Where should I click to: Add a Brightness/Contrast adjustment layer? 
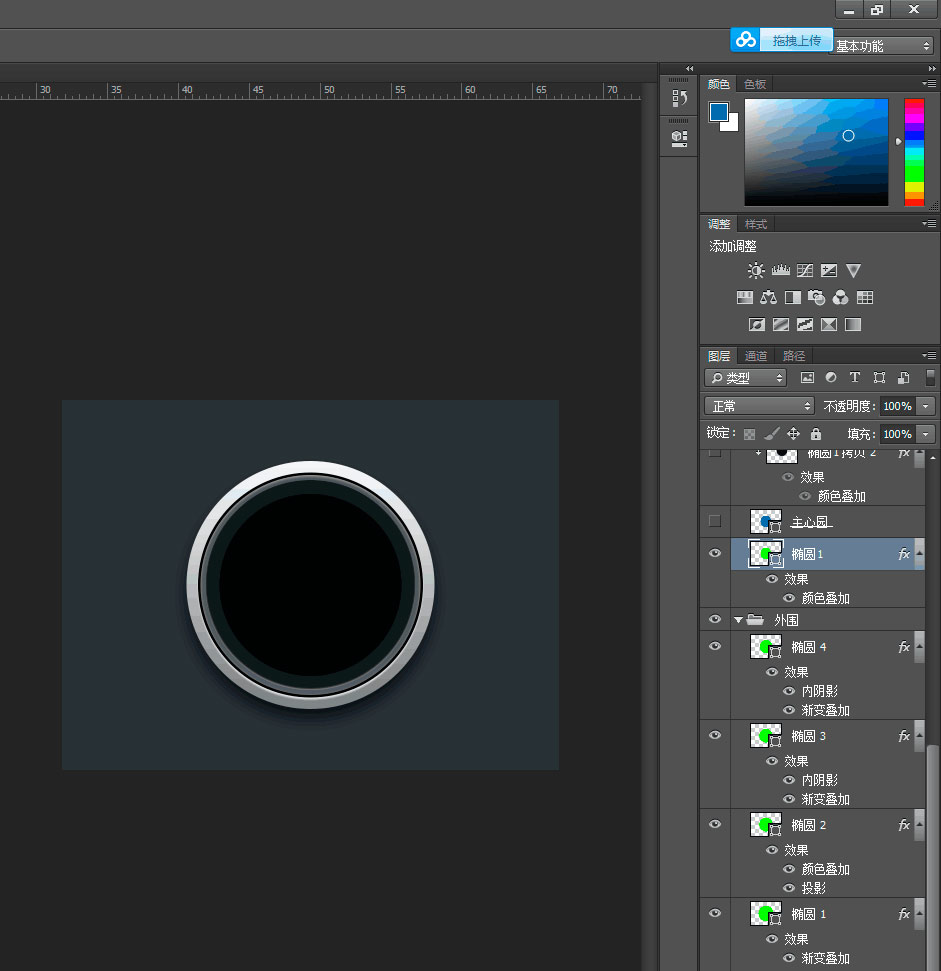756,271
